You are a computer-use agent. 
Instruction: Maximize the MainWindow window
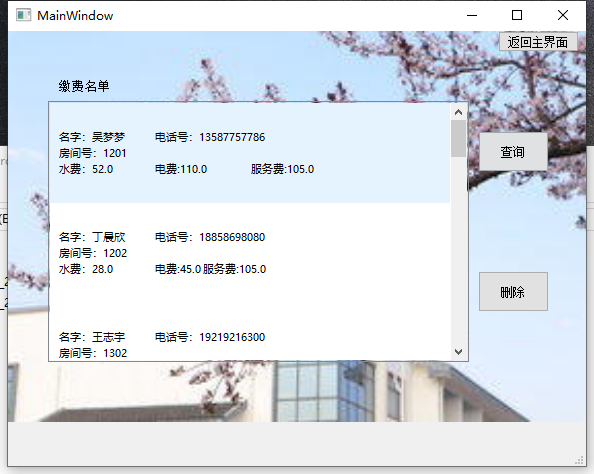[517, 16]
